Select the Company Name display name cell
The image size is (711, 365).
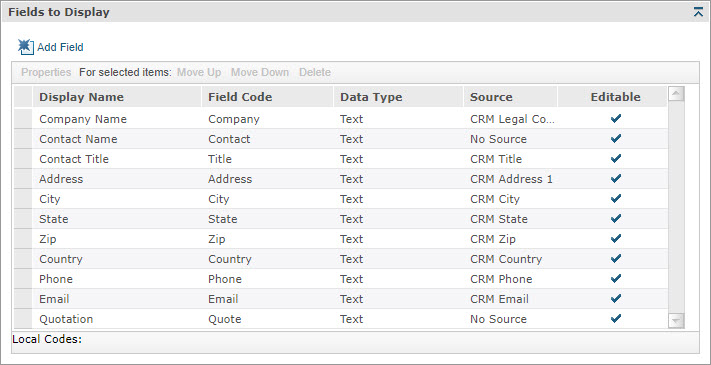(117, 119)
